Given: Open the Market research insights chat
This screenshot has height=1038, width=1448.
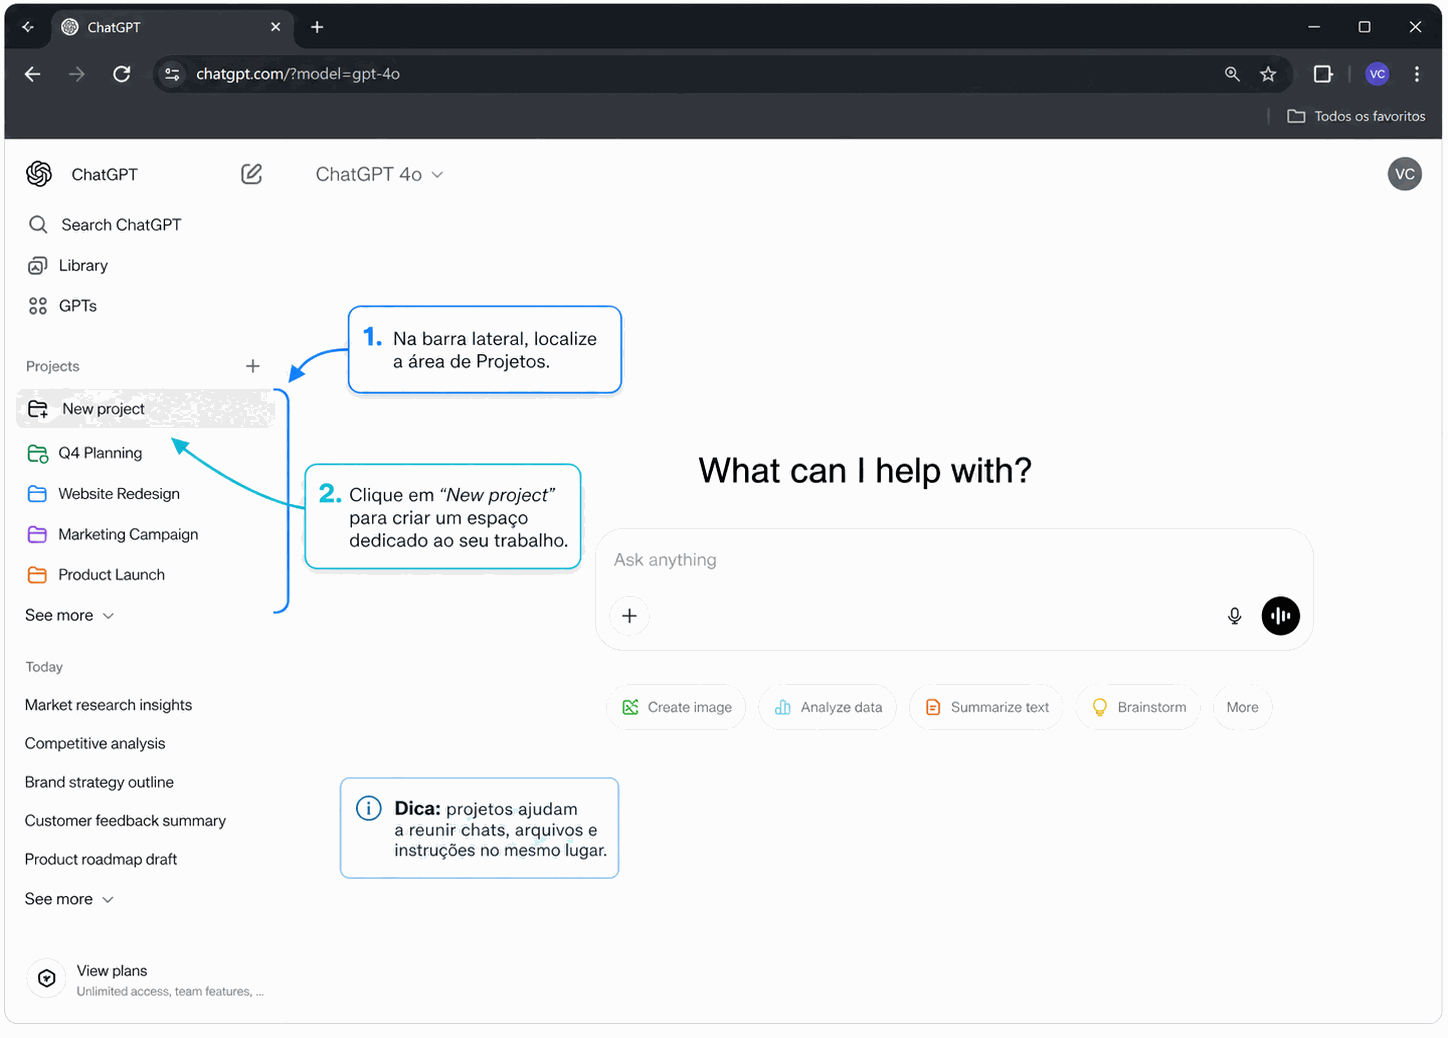Looking at the screenshot, I should (108, 705).
